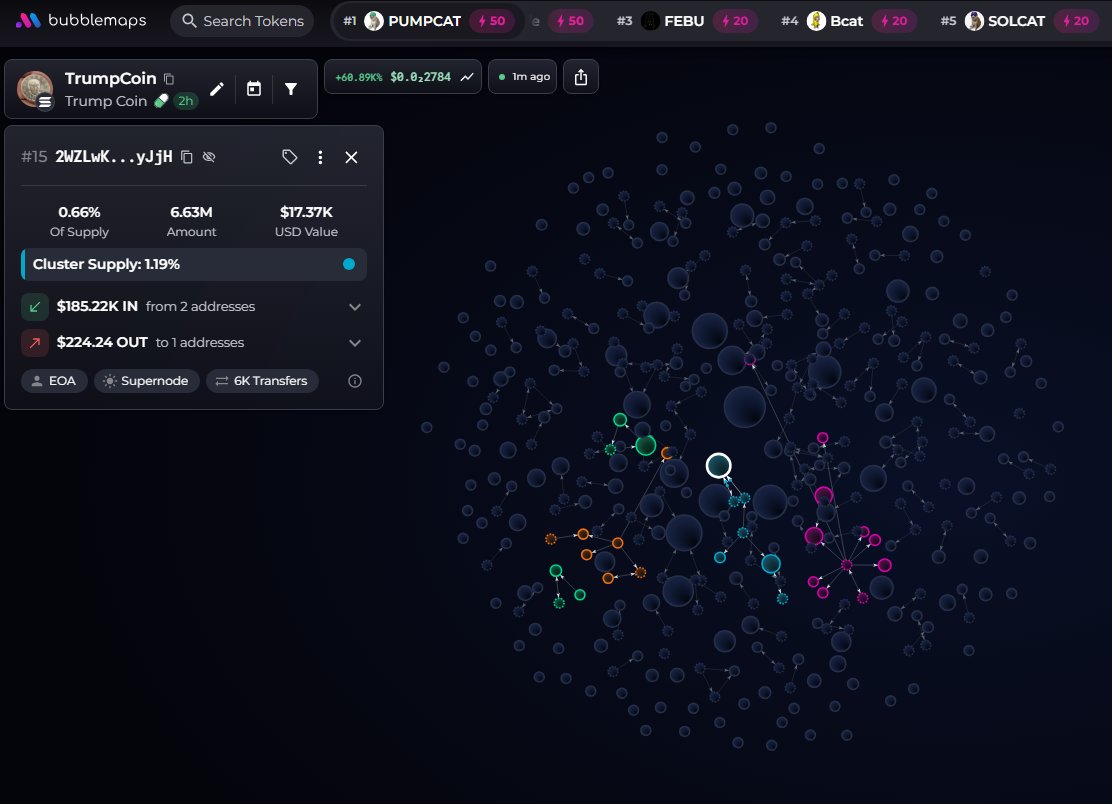Screen dimensions: 1112x804
Task: Click the tag label icon
Action: (289, 157)
